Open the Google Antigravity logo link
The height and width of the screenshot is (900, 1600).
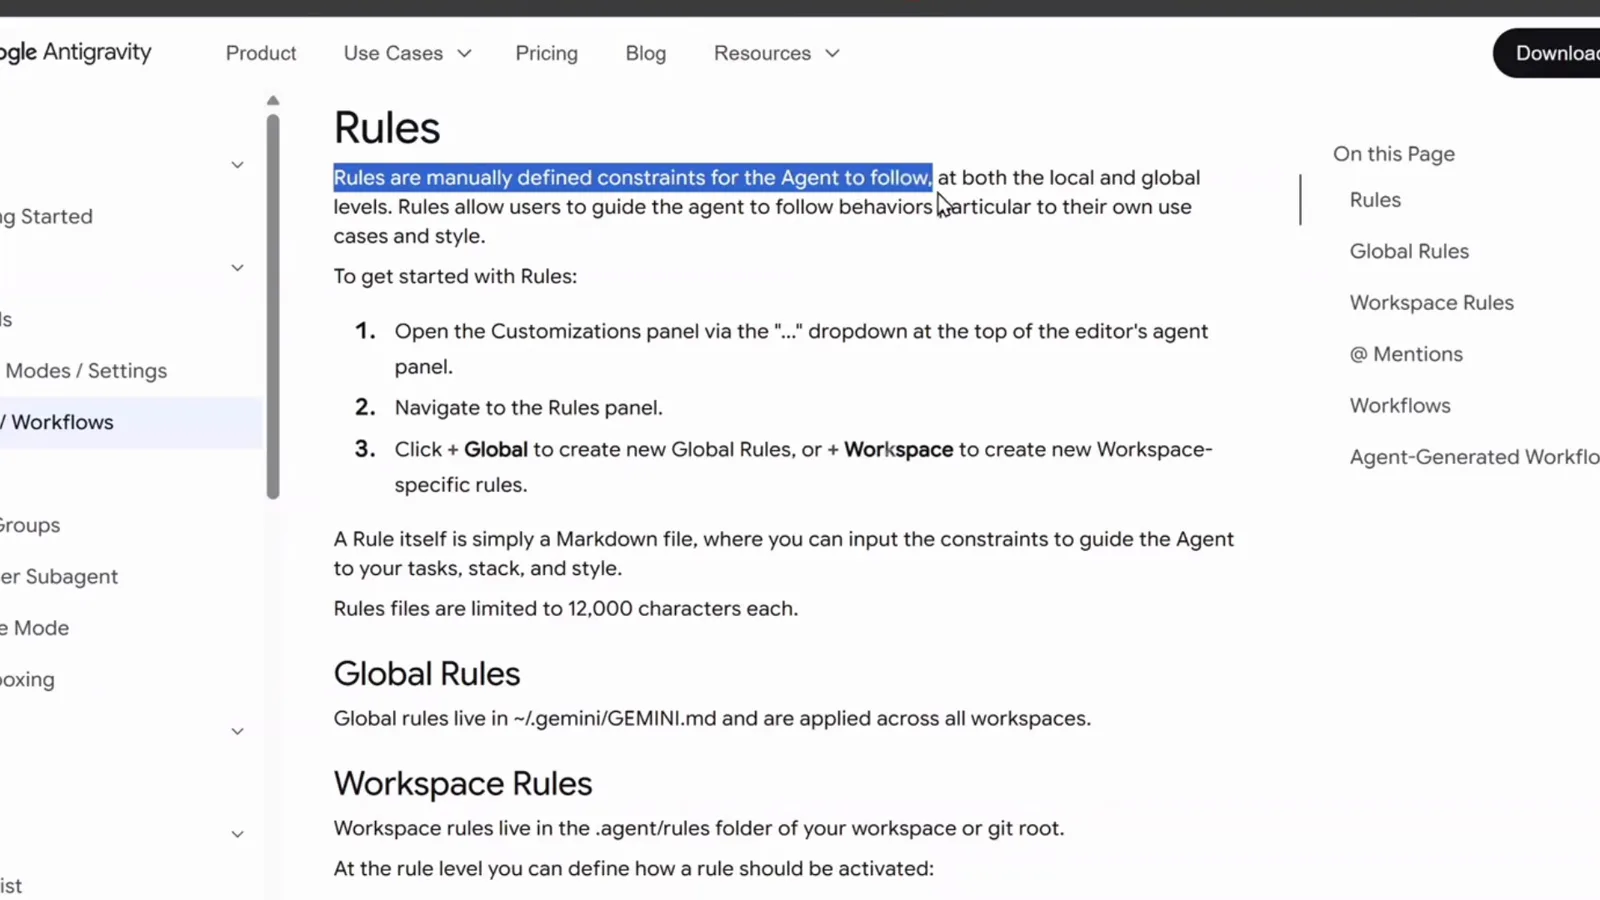click(75, 52)
